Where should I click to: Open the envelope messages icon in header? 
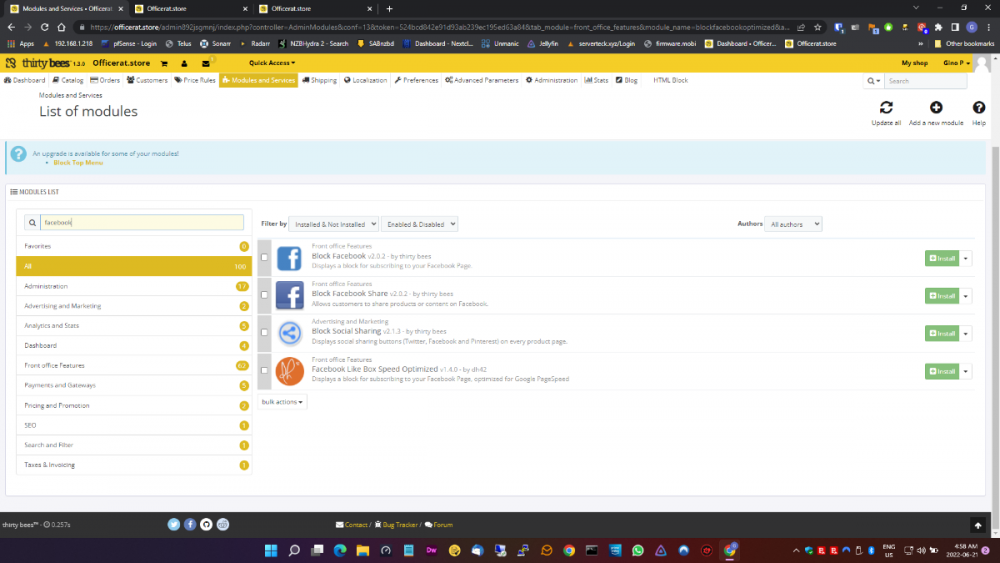(x=206, y=63)
